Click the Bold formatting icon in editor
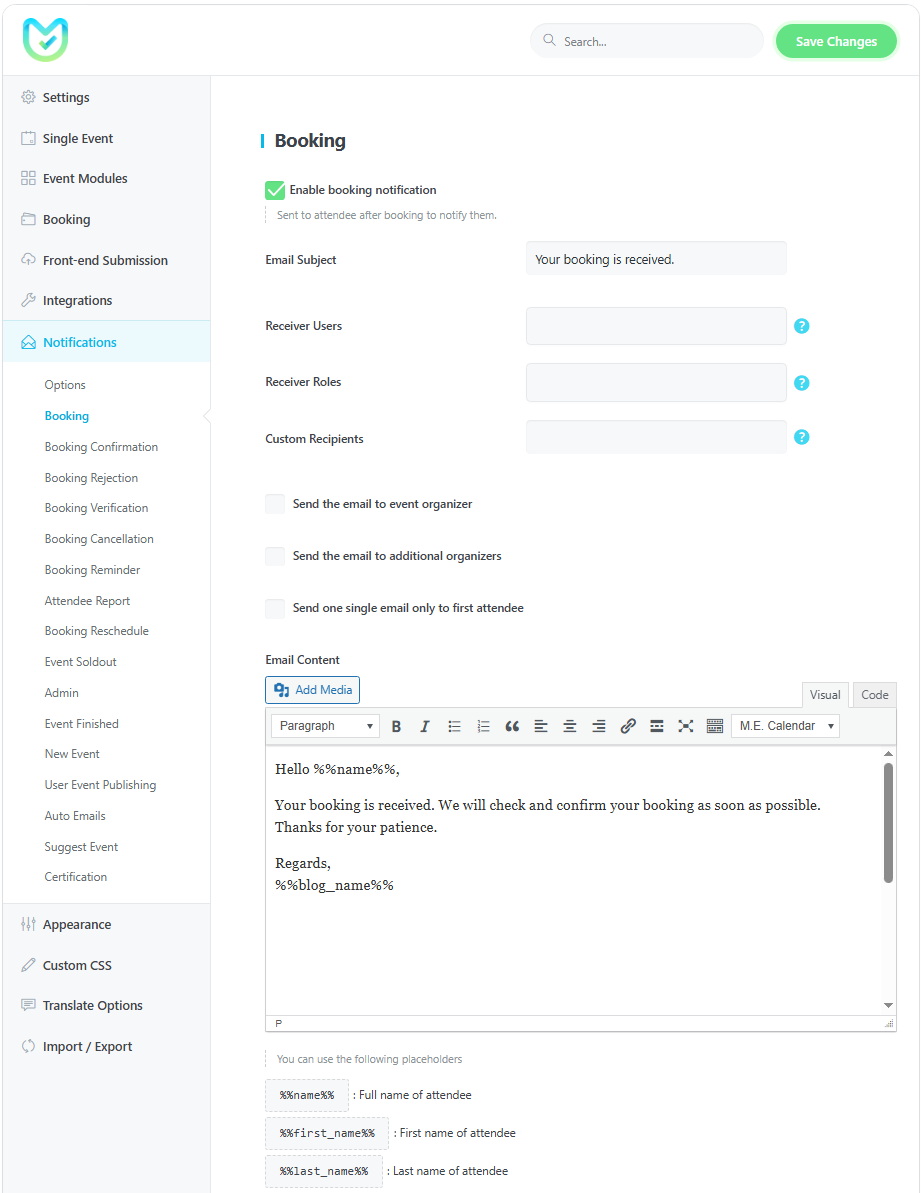Image resolution: width=922 pixels, height=1193 pixels. coord(396,726)
